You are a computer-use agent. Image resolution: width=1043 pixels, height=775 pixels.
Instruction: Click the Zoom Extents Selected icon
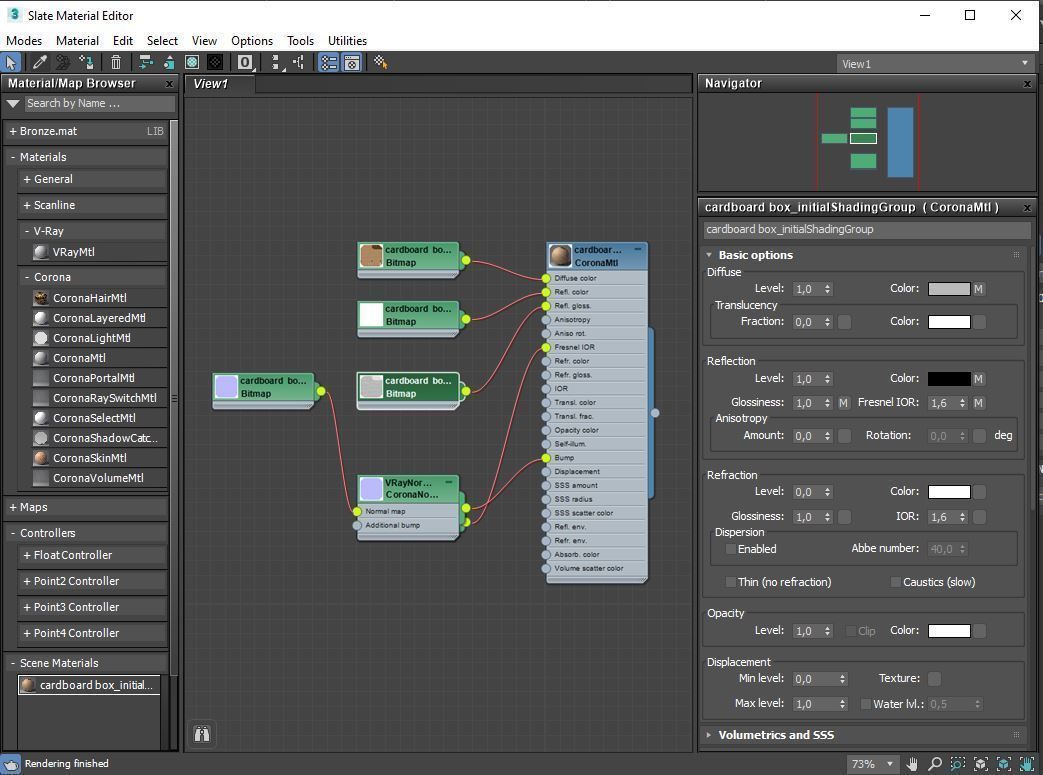coord(1004,764)
